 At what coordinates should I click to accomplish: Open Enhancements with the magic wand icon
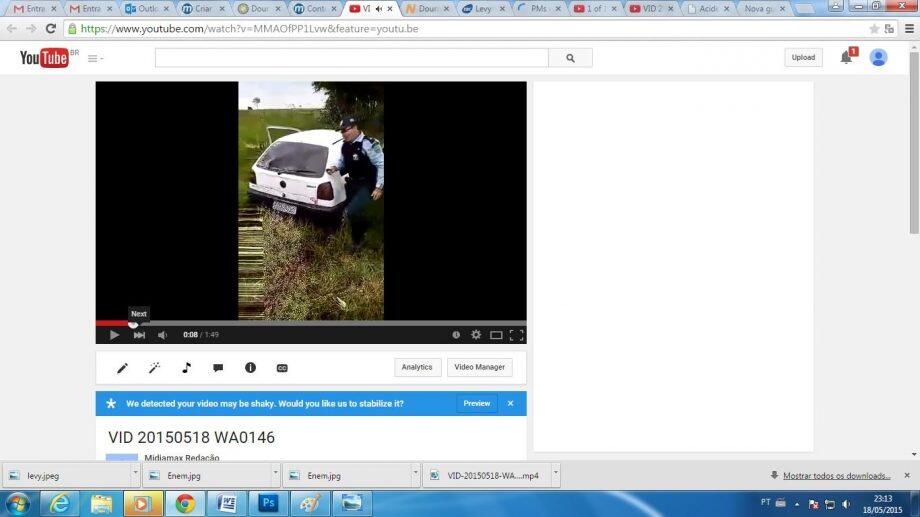154,368
